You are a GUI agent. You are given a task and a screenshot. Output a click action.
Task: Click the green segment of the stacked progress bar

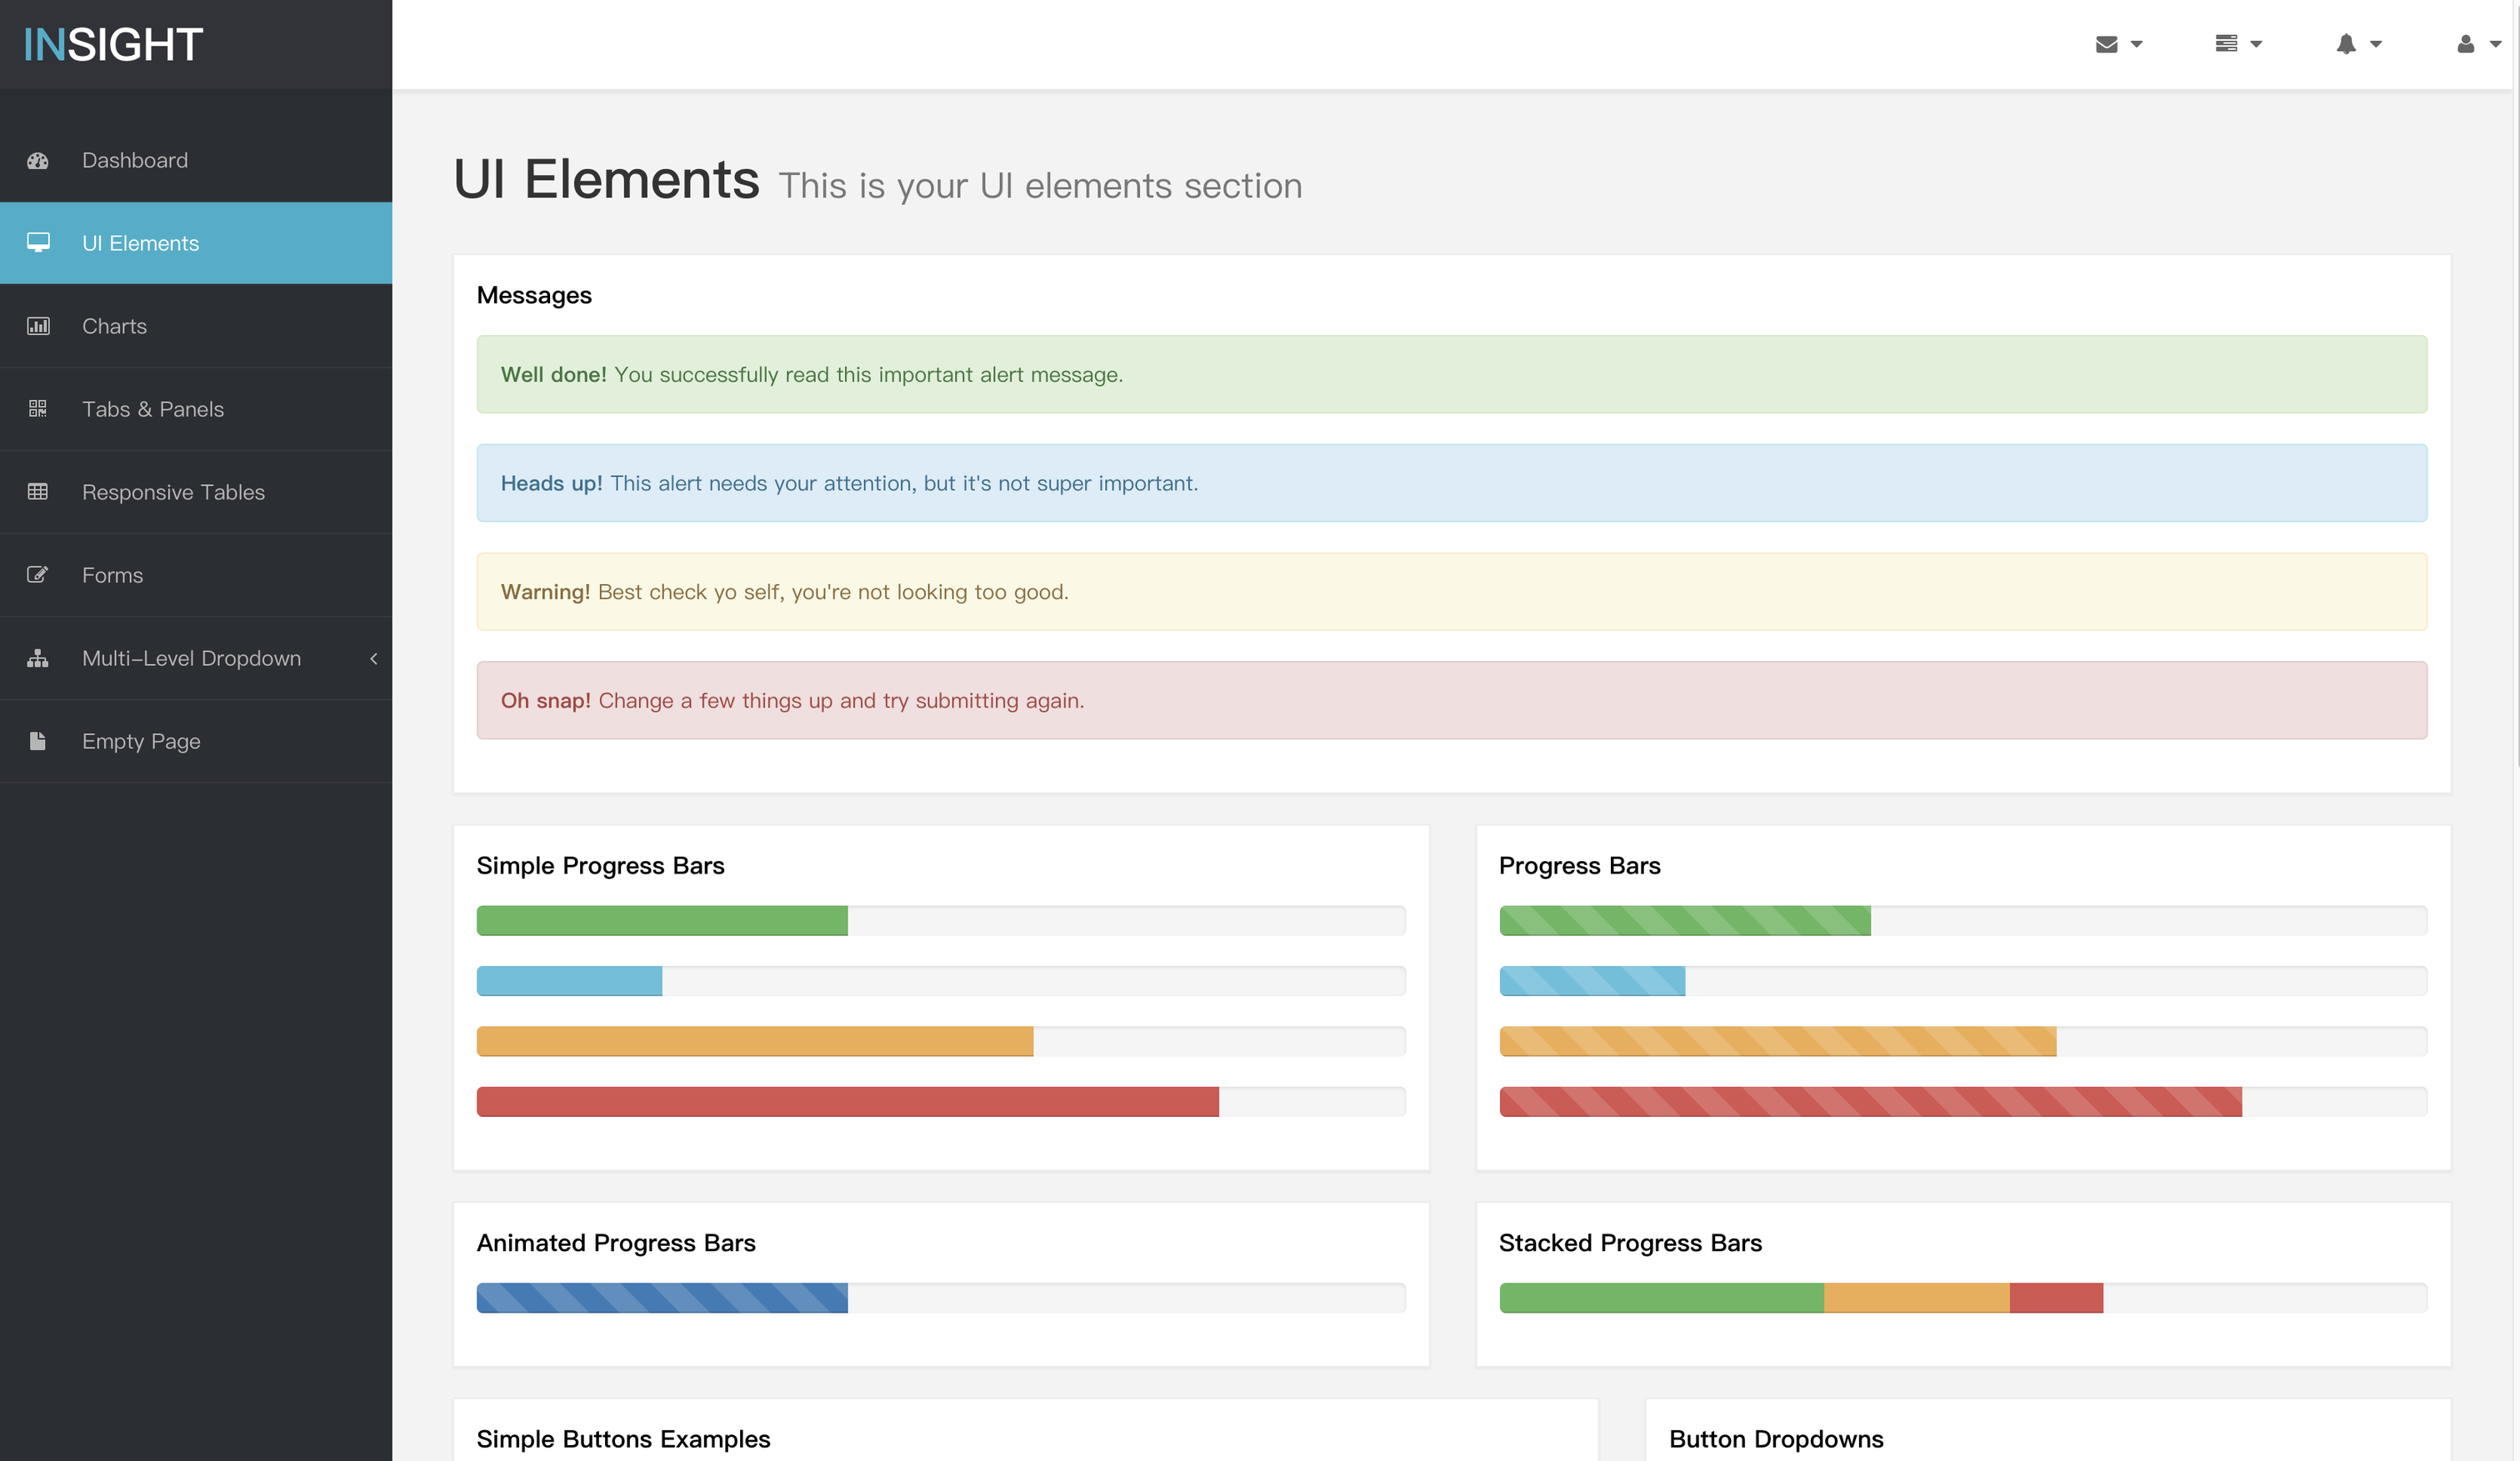1660,1297
